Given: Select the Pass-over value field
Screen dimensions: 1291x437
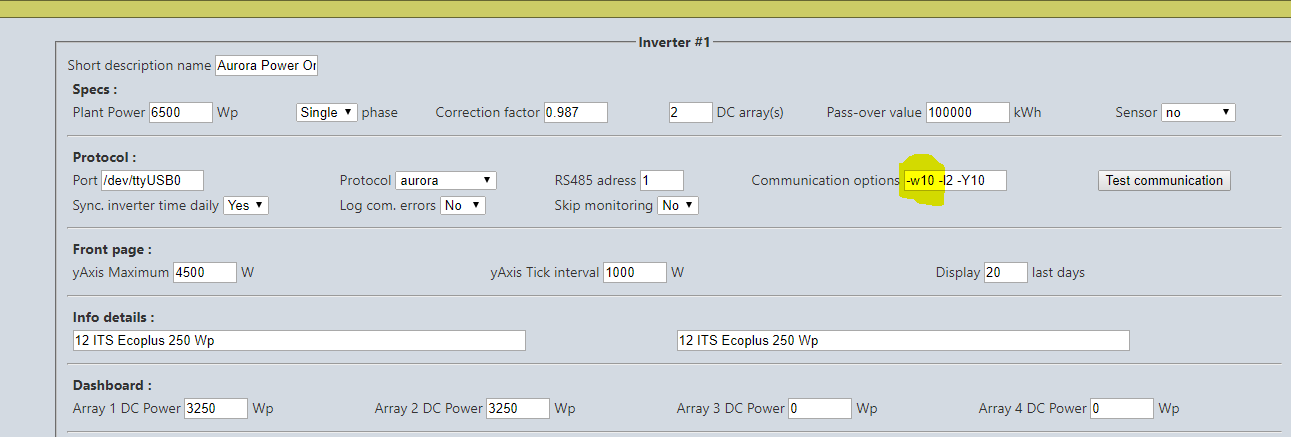Looking at the screenshot, I should [968, 113].
